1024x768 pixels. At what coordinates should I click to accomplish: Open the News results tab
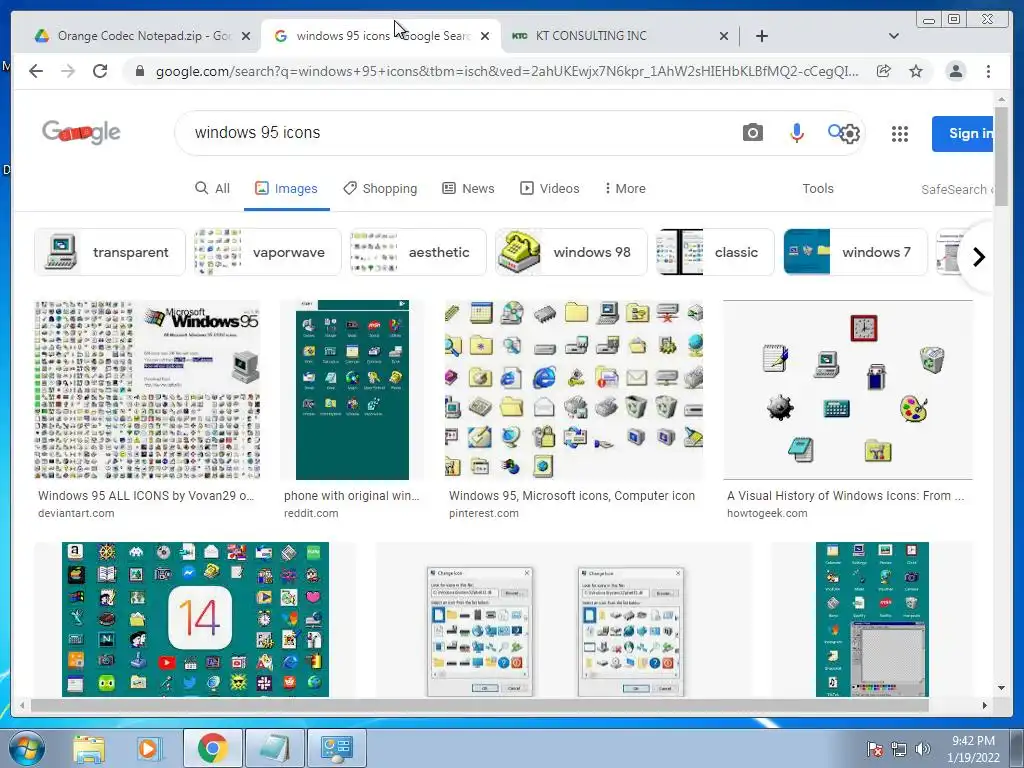pos(468,189)
